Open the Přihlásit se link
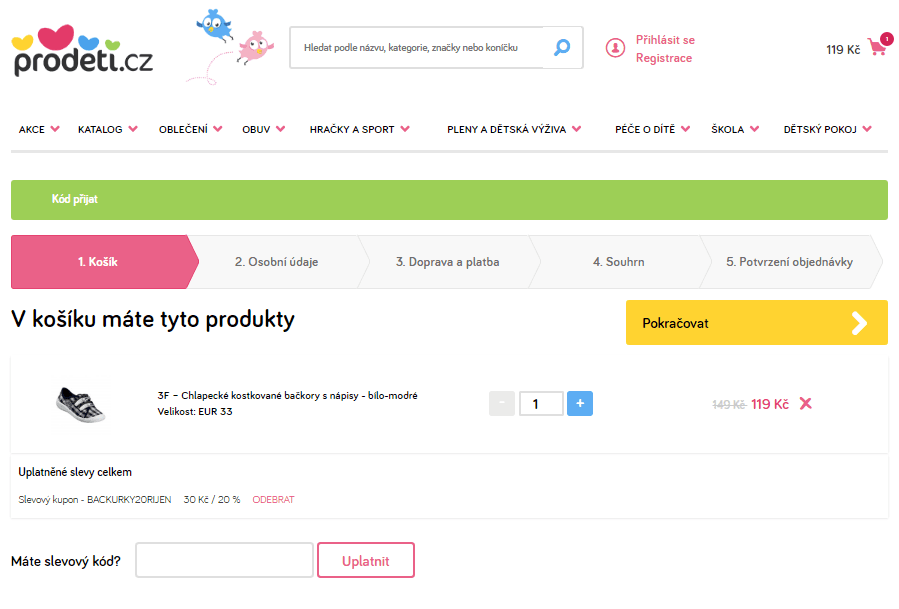The image size is (899, 609). coord(665,40)
